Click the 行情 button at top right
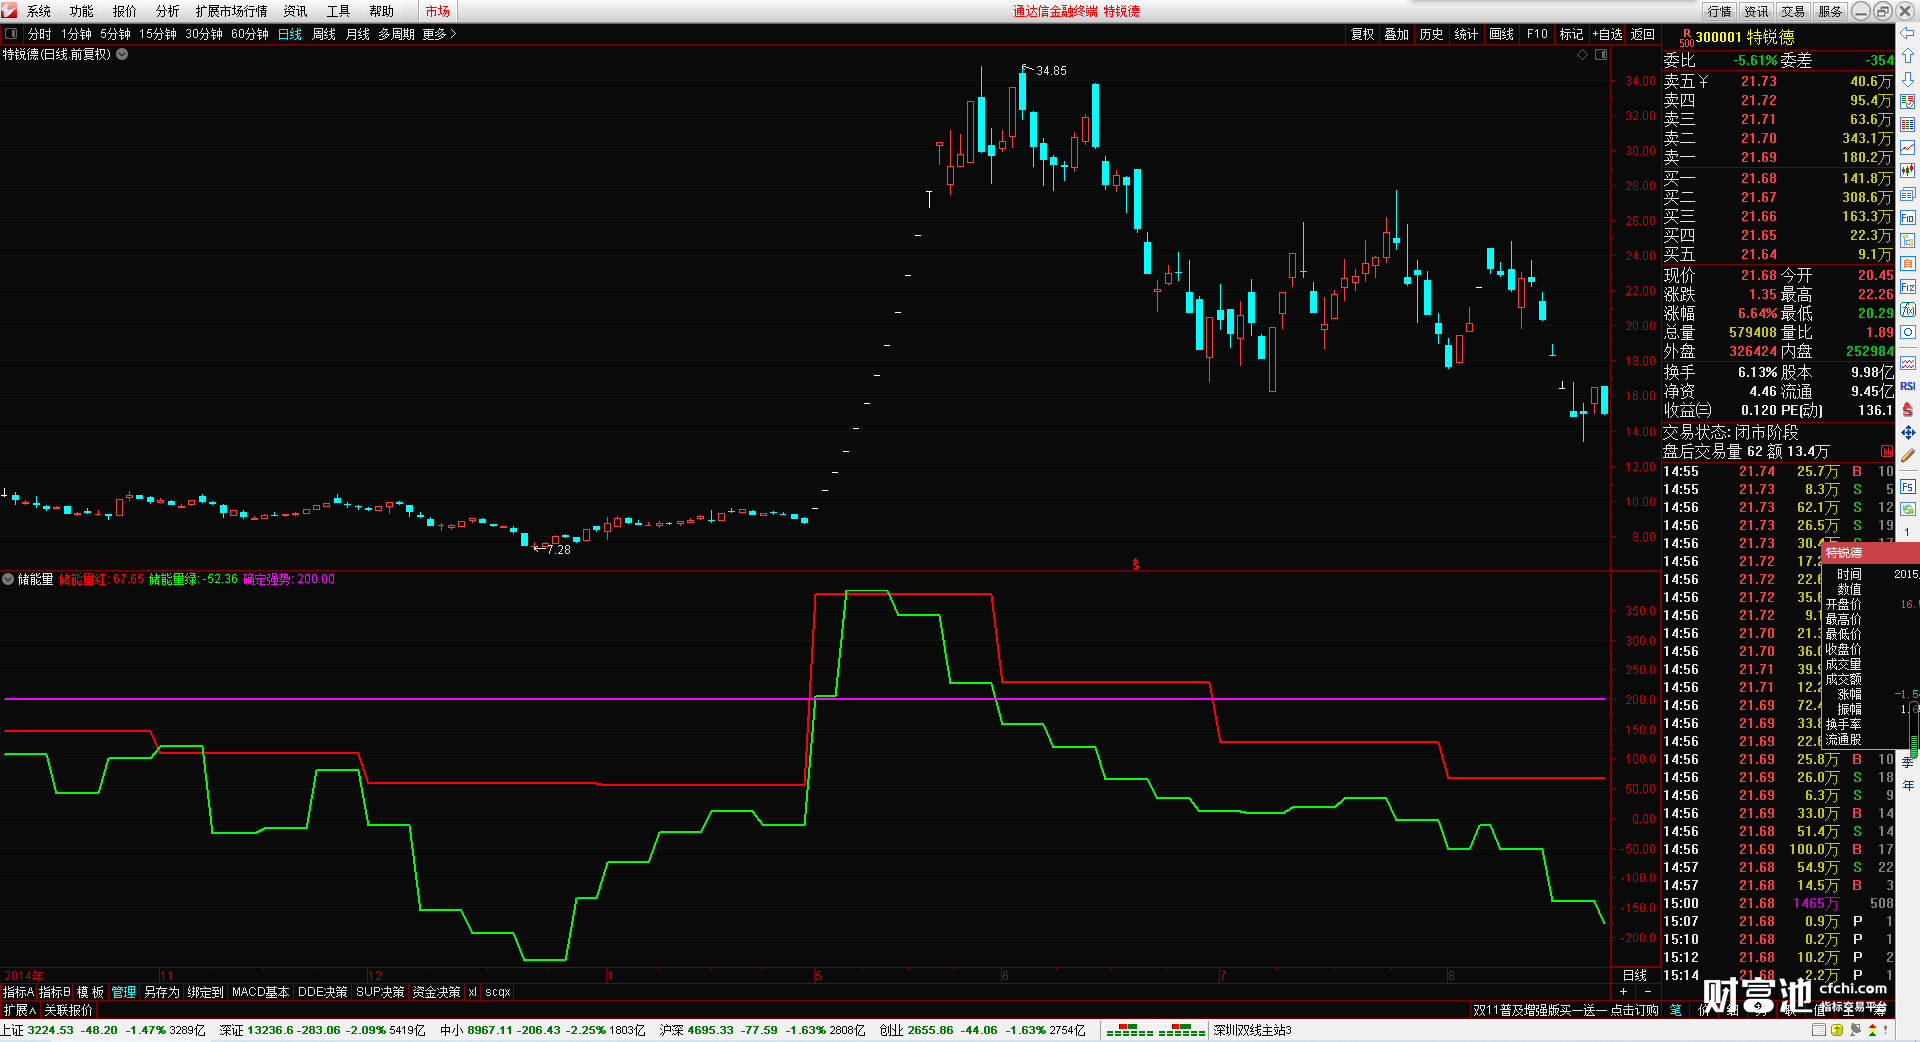 pos(1720,11)
